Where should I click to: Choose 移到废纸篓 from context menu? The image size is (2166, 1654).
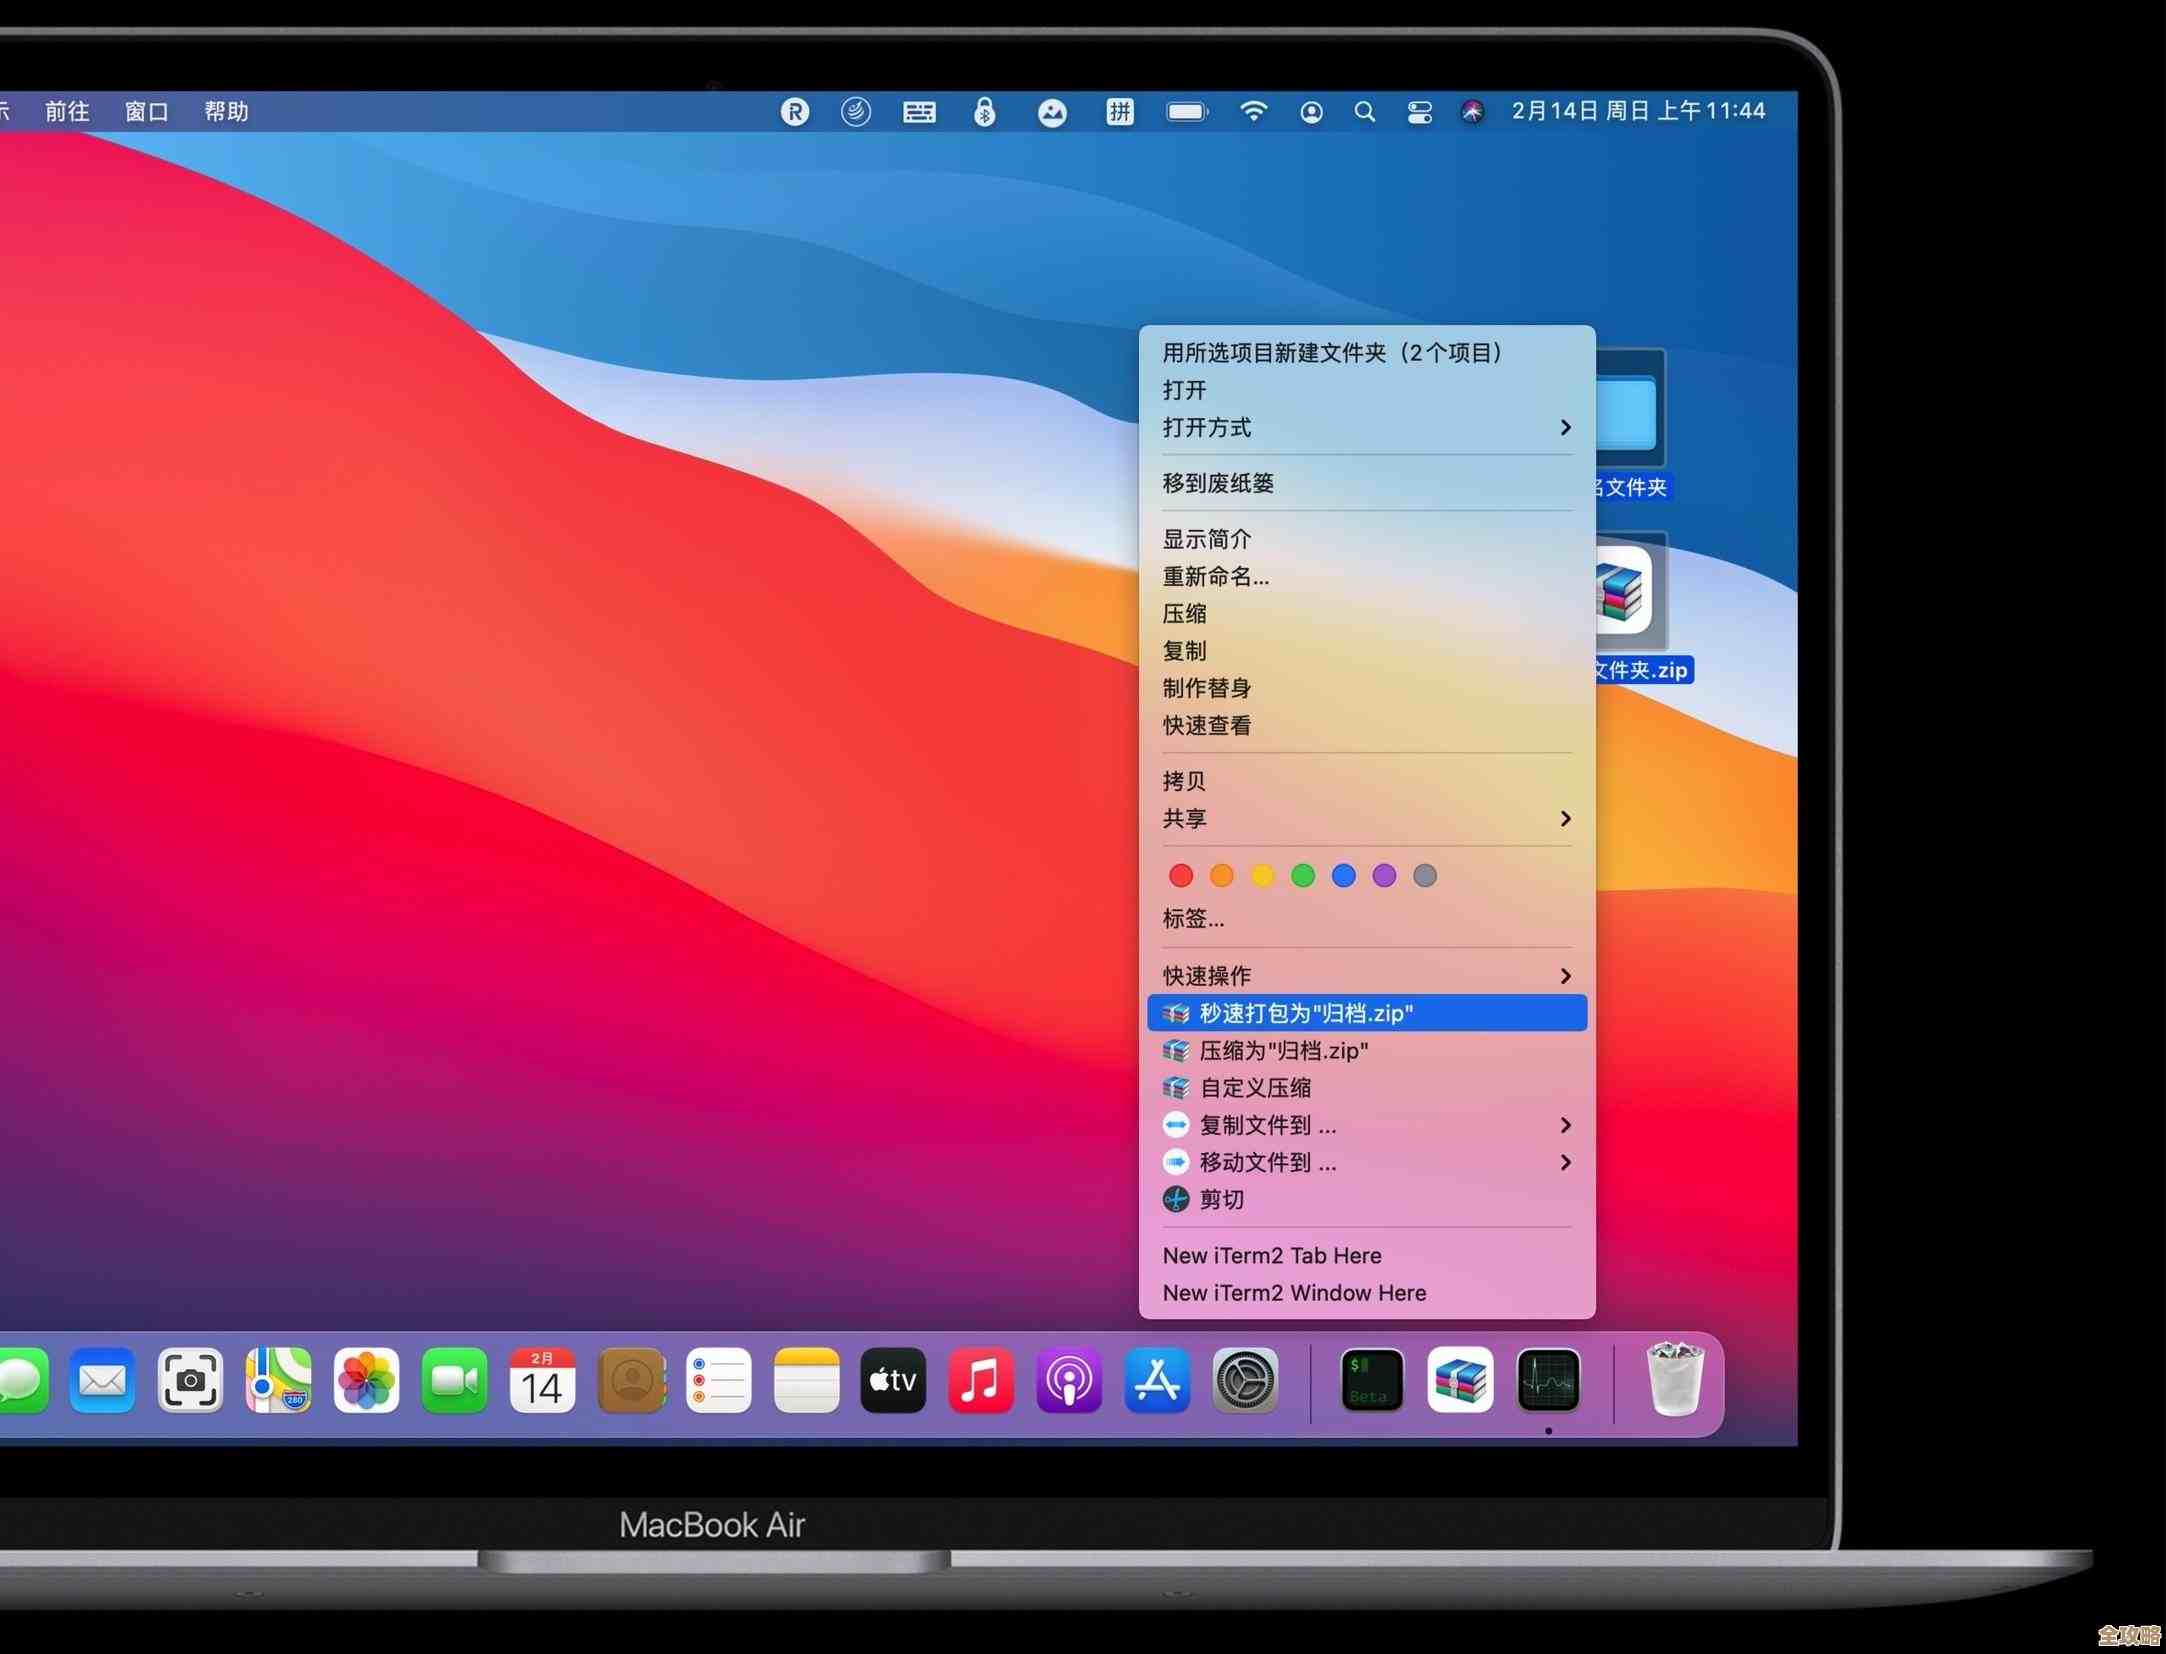(1218, 484)
